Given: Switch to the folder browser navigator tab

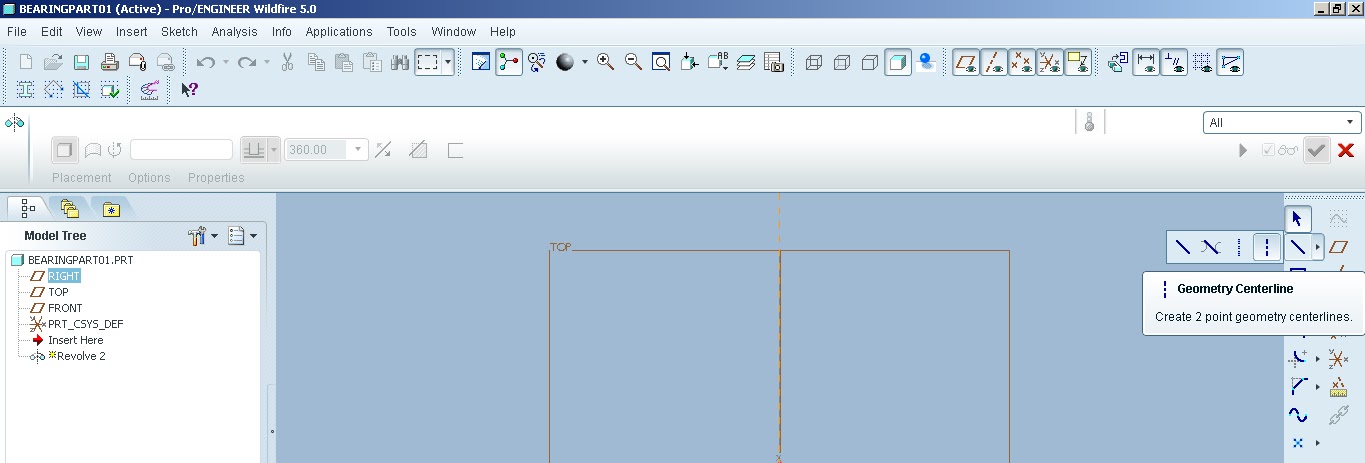Looking at the screenshot, I should 69,208.
